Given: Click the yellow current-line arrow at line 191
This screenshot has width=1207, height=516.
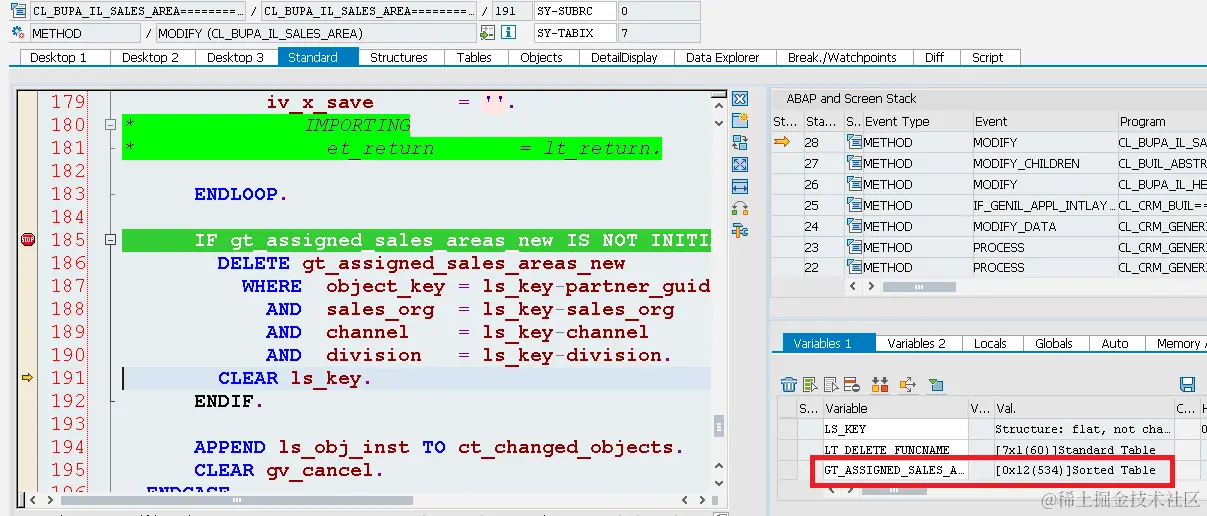Looking at the screenshot, I should click(x=27, y=377).
